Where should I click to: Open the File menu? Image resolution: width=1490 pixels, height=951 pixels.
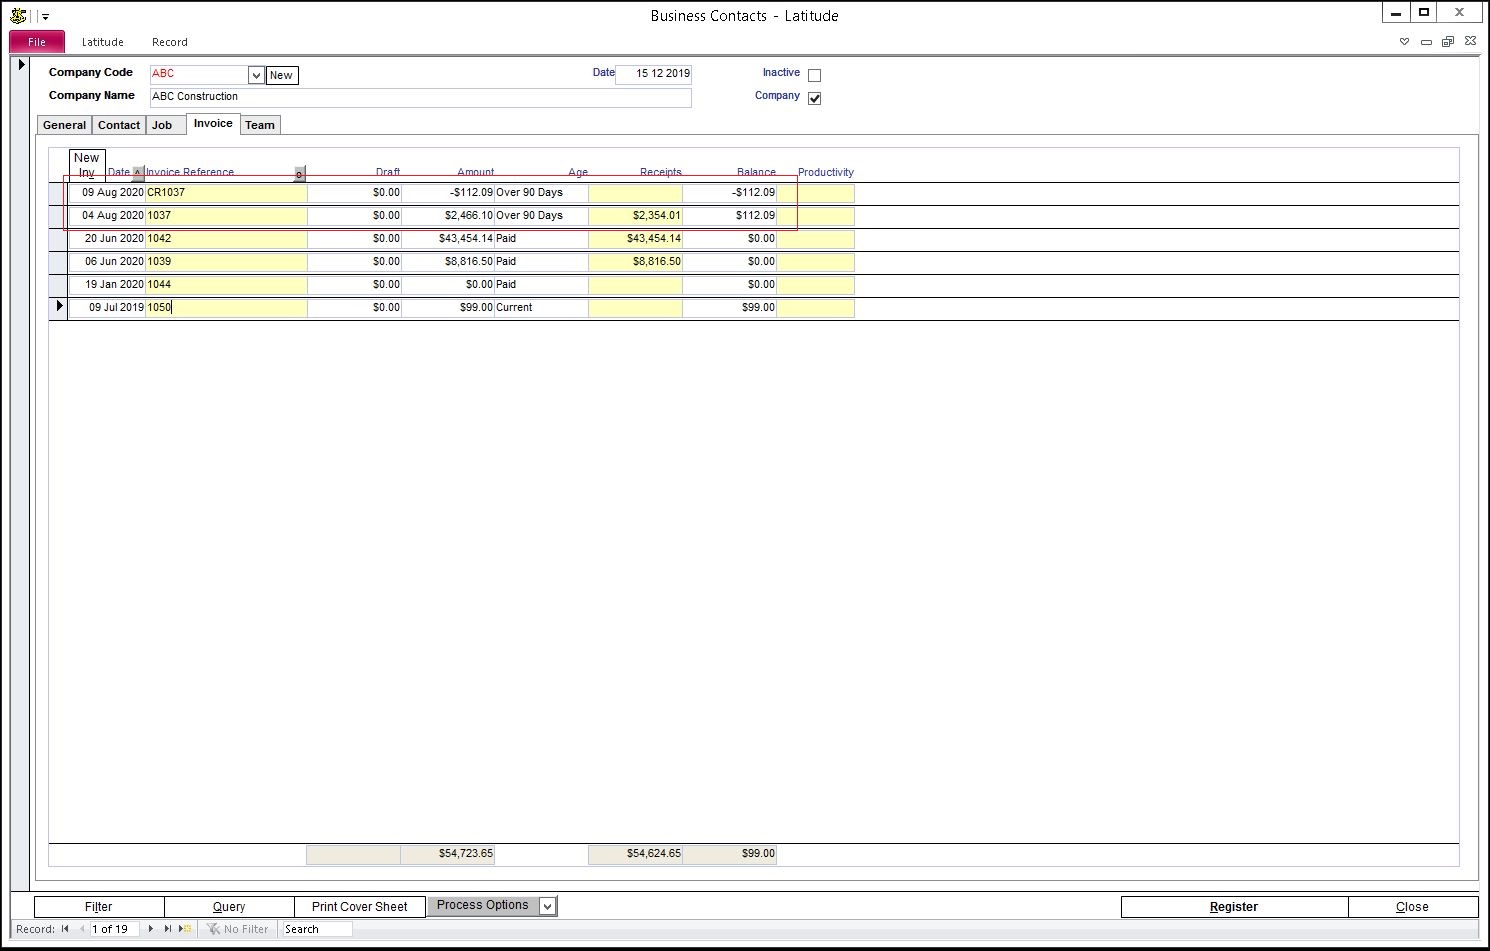point(37,42)
